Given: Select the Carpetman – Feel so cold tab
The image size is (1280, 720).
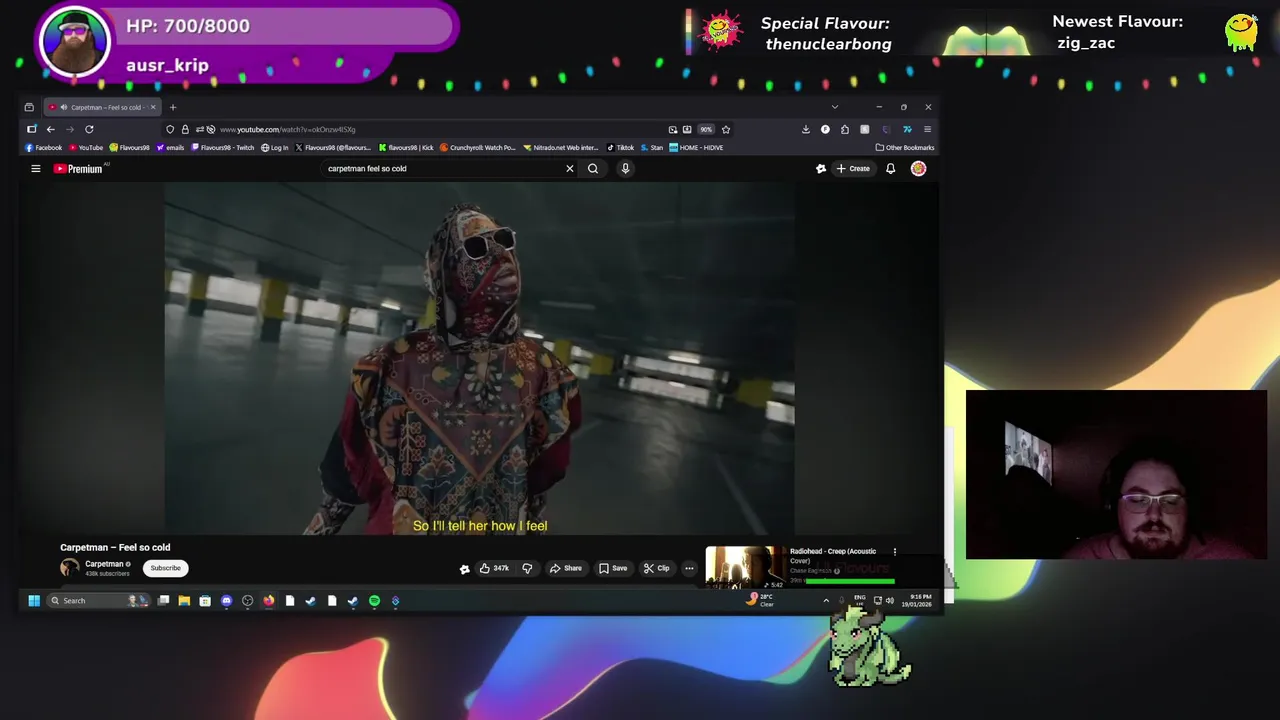Looking at the screenshot, I should [x=103, y=107].
